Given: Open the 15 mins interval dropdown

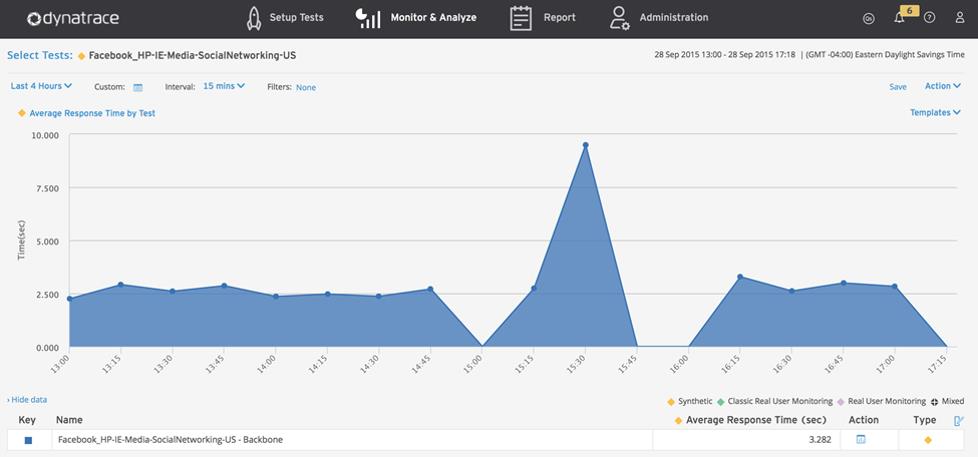Looking at the screenshot, I should point(223,87).
